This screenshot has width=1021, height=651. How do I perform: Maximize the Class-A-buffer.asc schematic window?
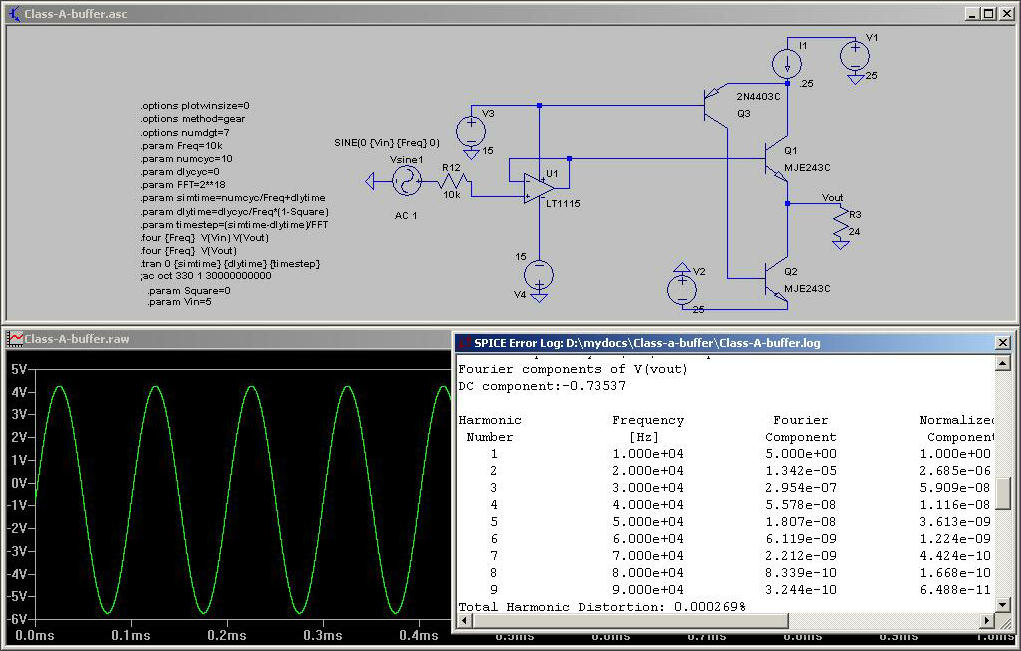(988, 13)
